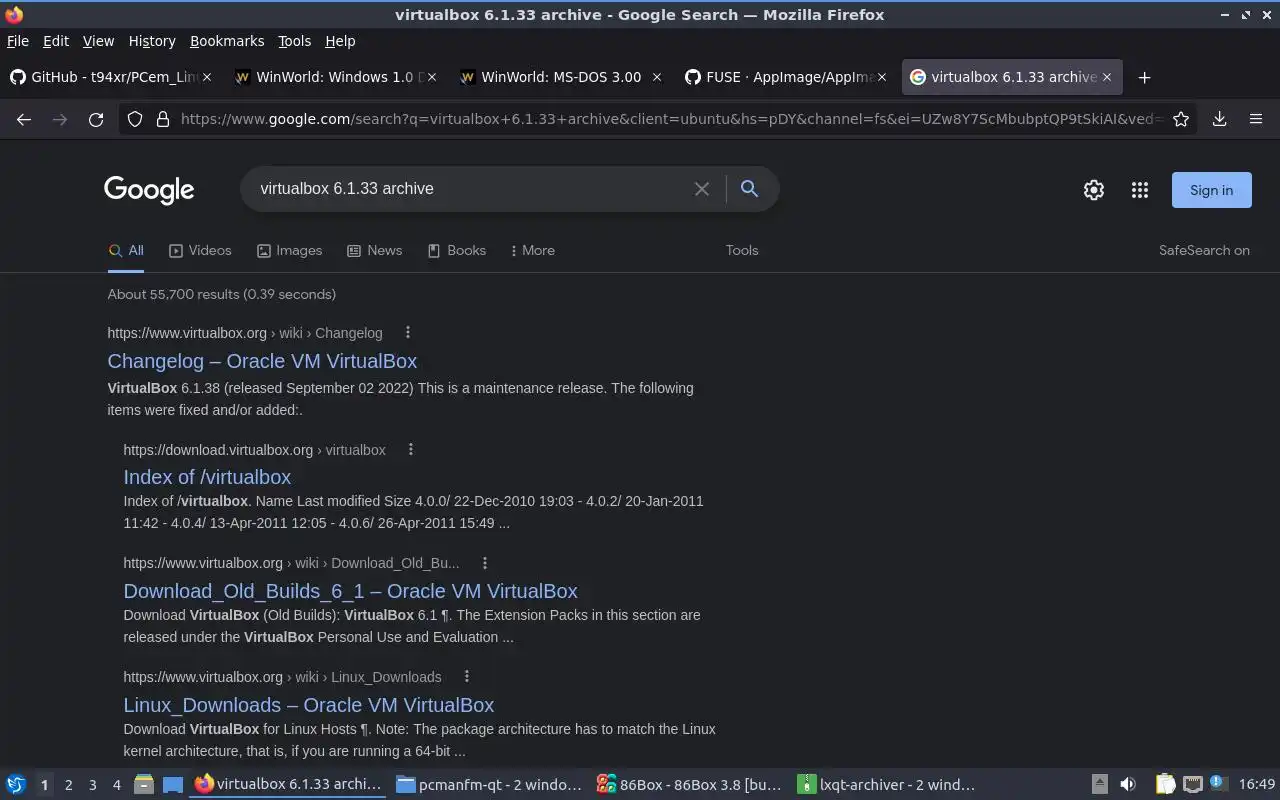Open the Index of /virtualbox result
The image size is (1280, 800).
(x=207, y=477)
